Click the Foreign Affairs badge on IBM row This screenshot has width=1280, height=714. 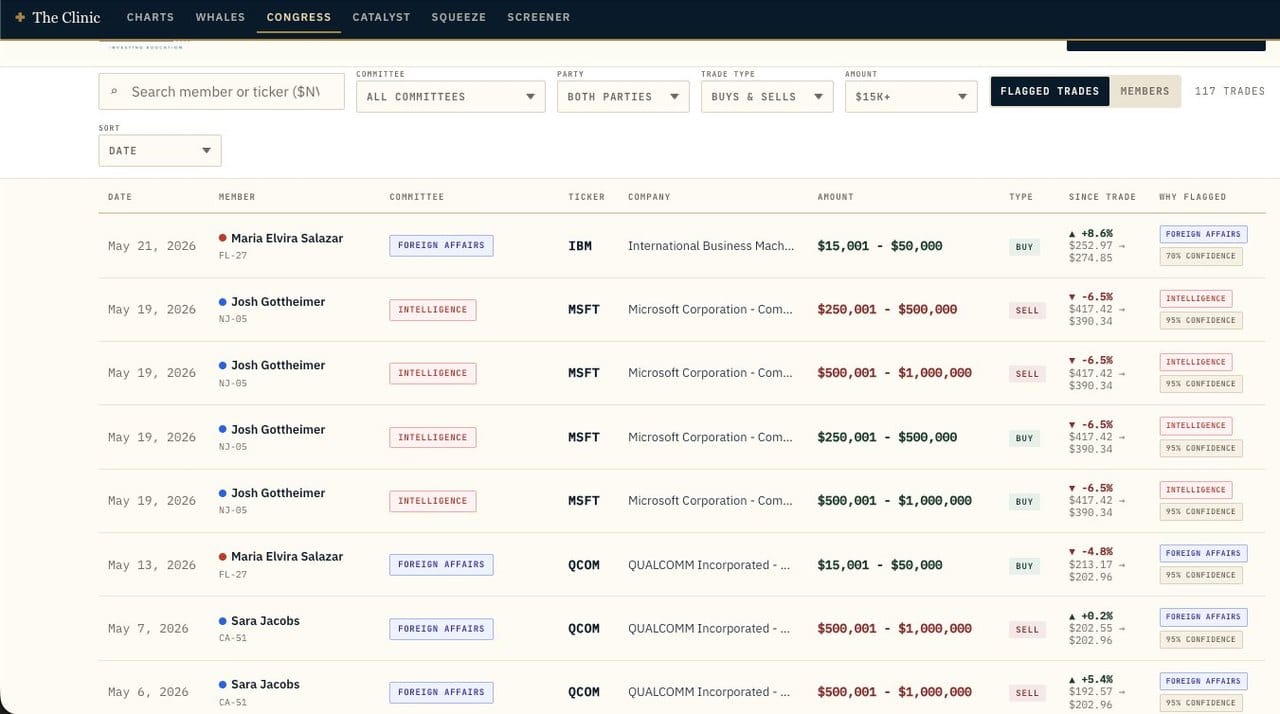tap(441, 245)
